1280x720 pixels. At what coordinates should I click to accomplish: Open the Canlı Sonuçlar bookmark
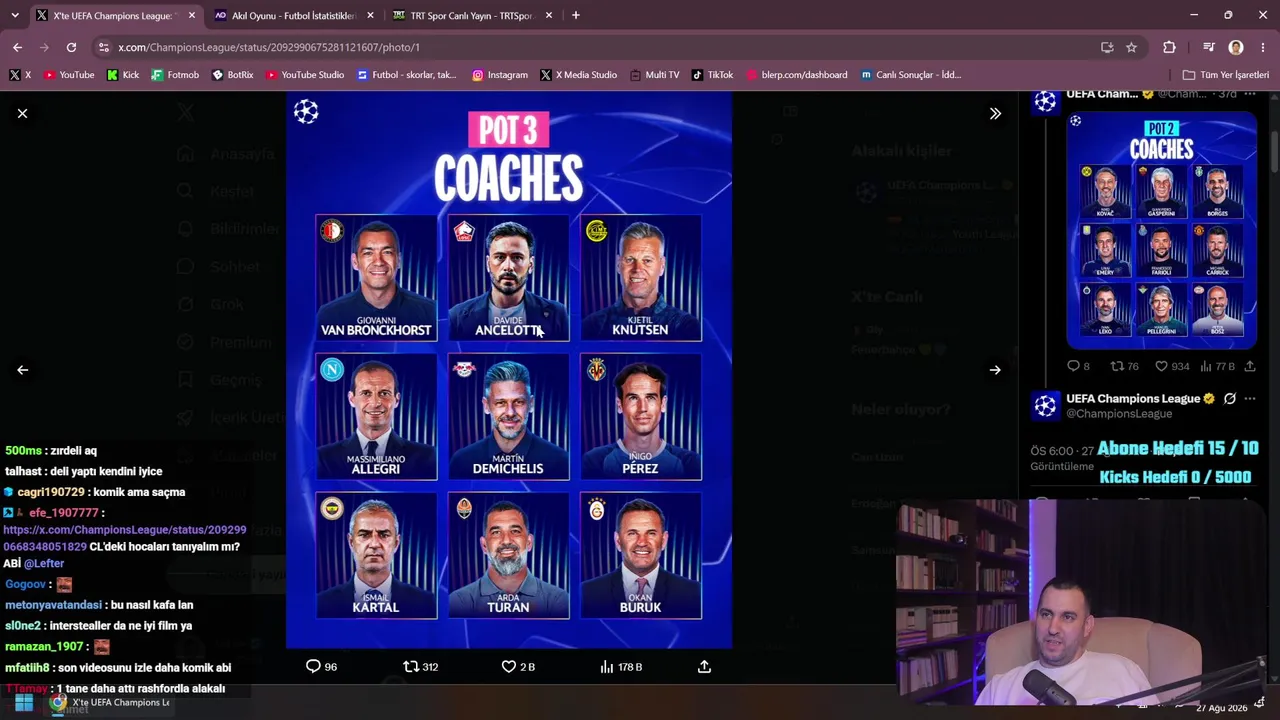point(911,75)
